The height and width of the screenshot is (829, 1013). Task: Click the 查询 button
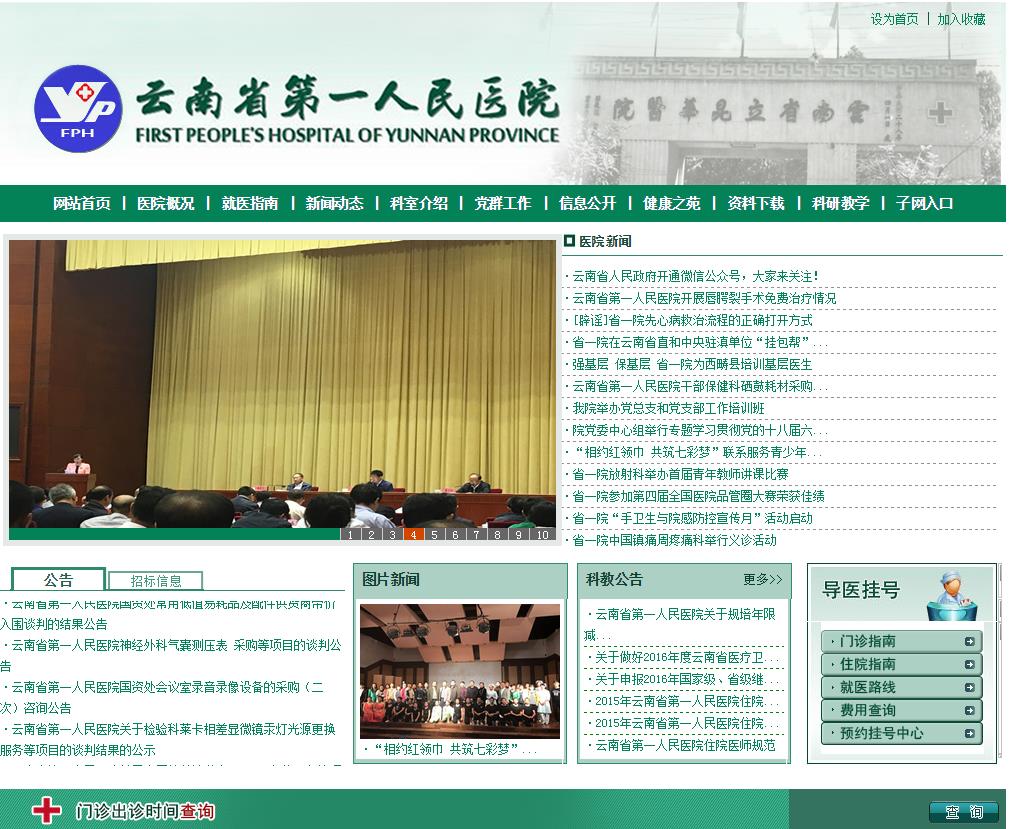(964, 812)
